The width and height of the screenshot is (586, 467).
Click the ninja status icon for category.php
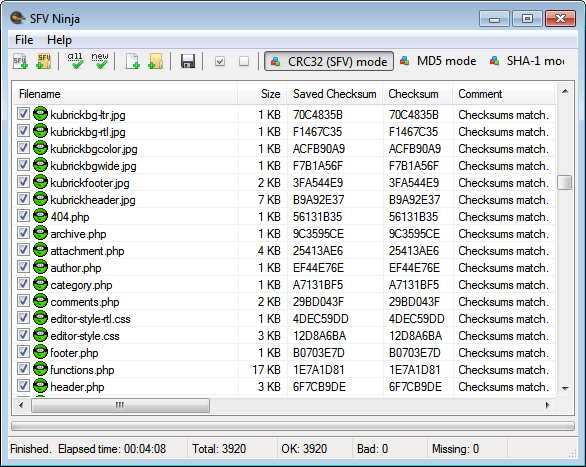point(40,284)
